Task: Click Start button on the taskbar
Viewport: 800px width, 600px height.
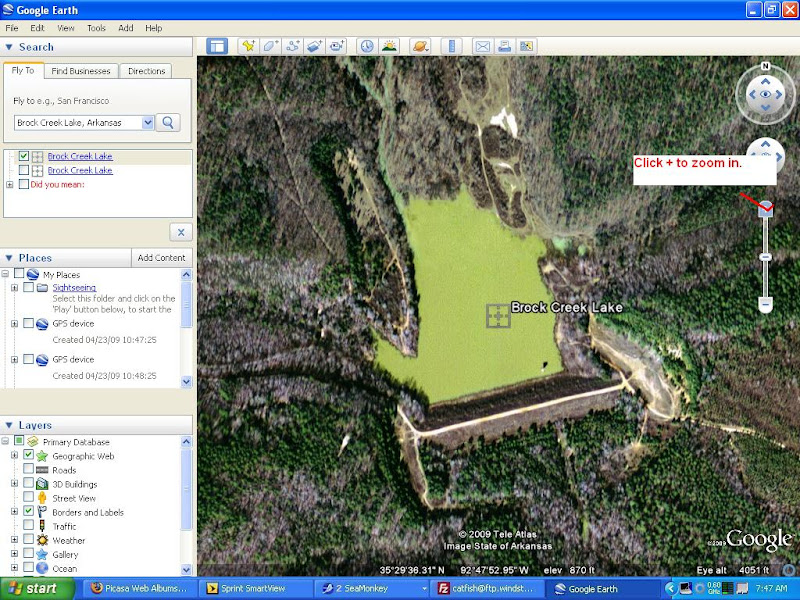Action: [31, 589]
